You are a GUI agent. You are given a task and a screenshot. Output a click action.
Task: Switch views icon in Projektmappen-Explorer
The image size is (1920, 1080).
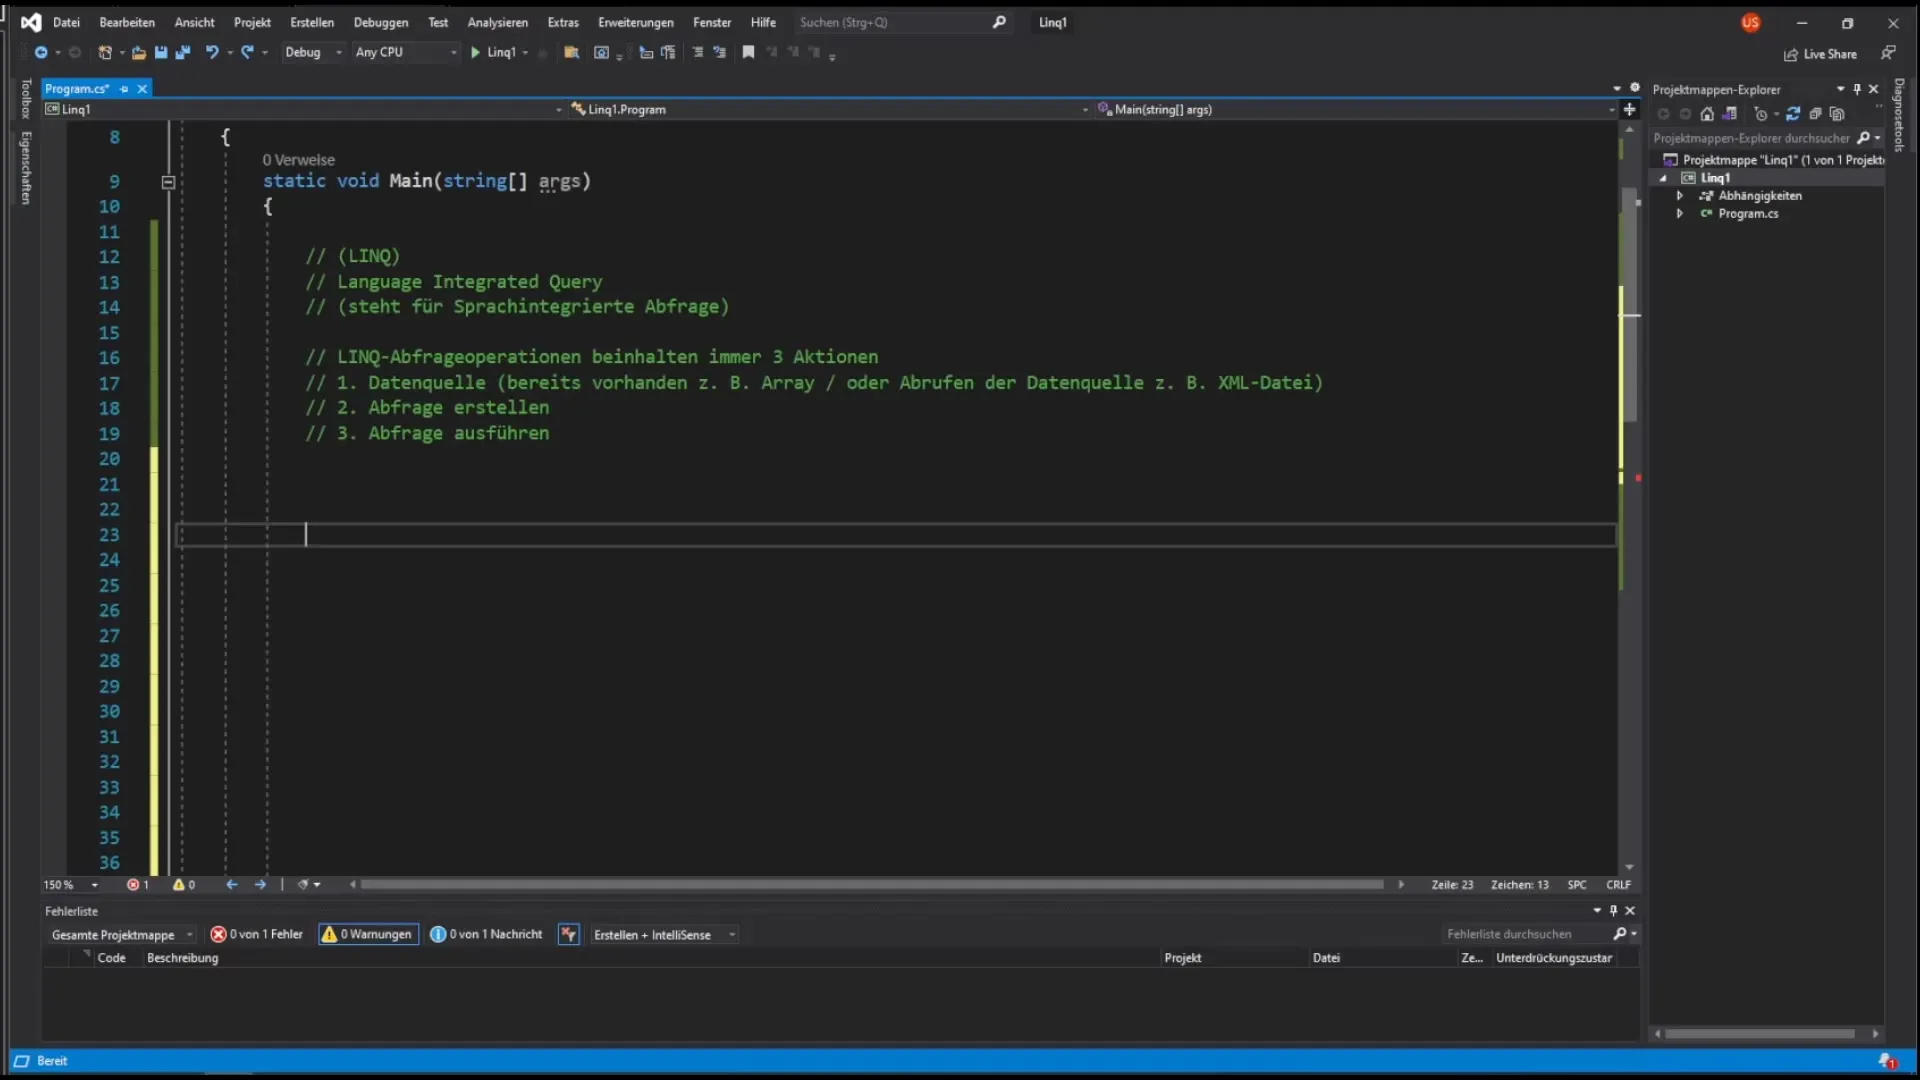1729,114
